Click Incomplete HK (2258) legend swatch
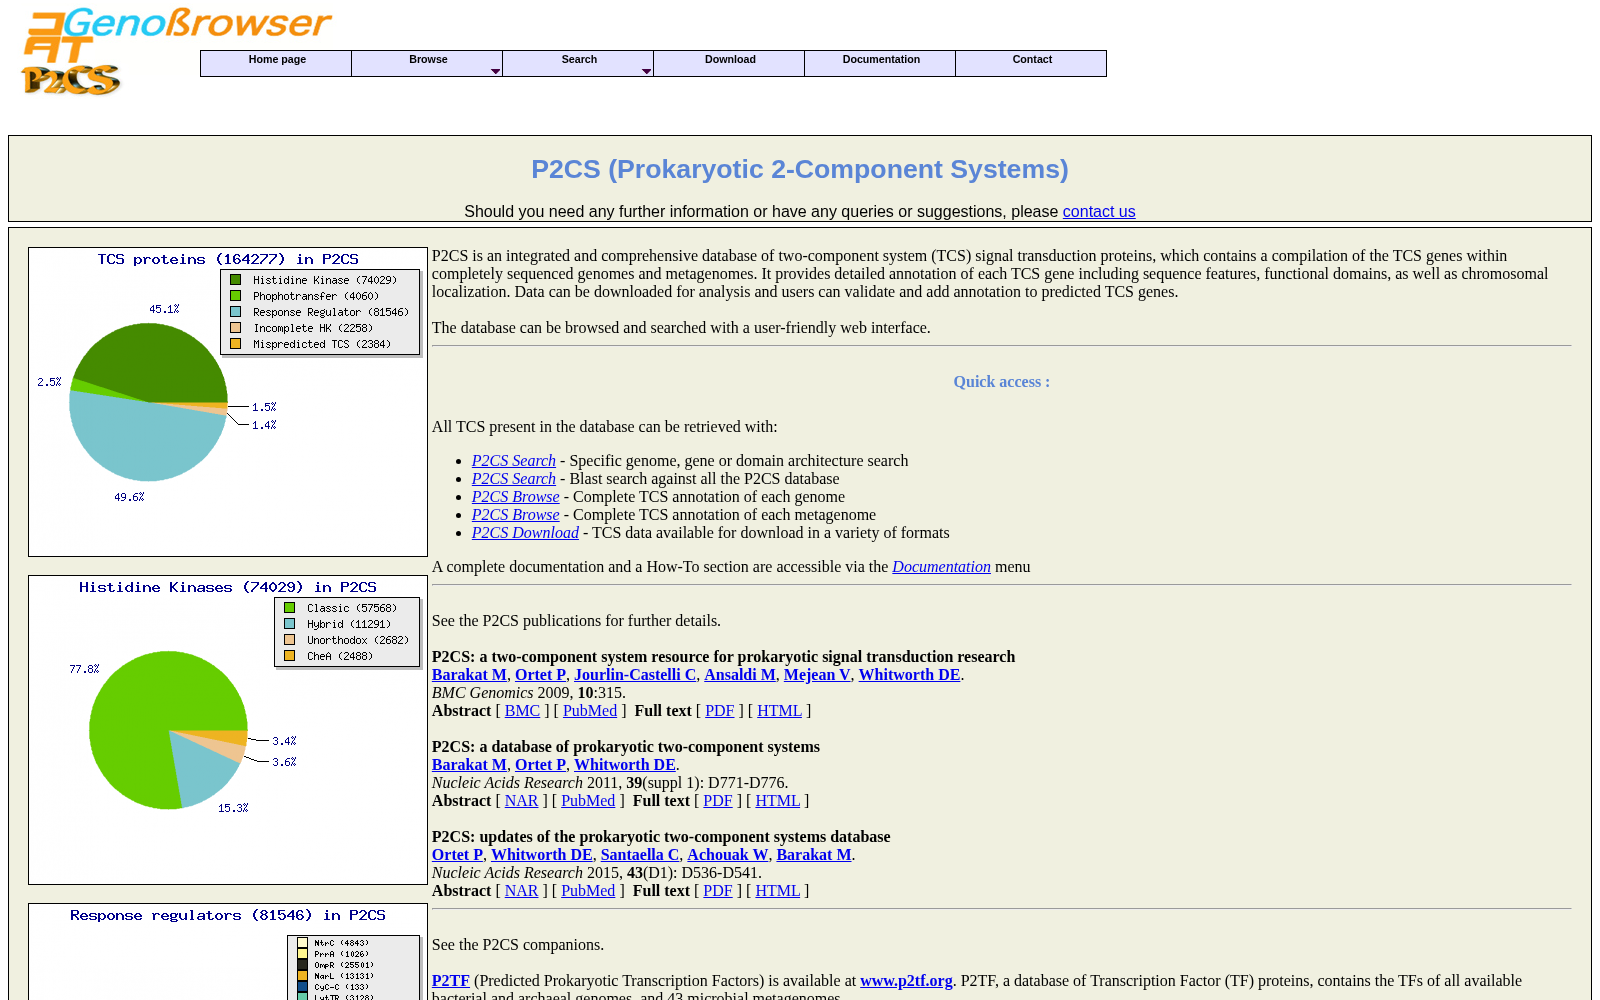The width and height of the screenshot is (1600, 1000). (x=236, y=328)
